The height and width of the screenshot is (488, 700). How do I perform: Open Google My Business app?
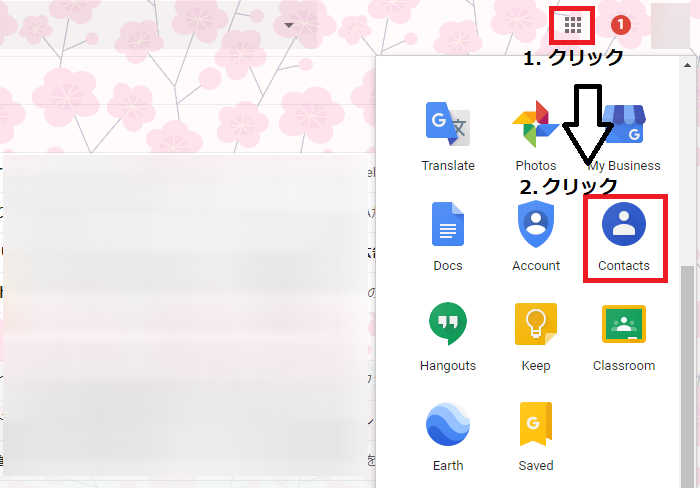click(x=624, y=136)
